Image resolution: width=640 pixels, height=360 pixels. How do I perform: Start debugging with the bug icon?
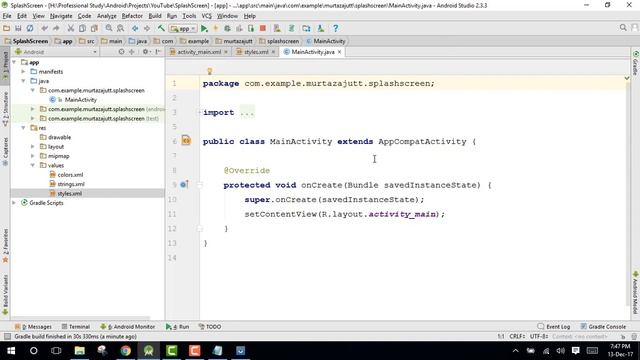click(227, 28)
